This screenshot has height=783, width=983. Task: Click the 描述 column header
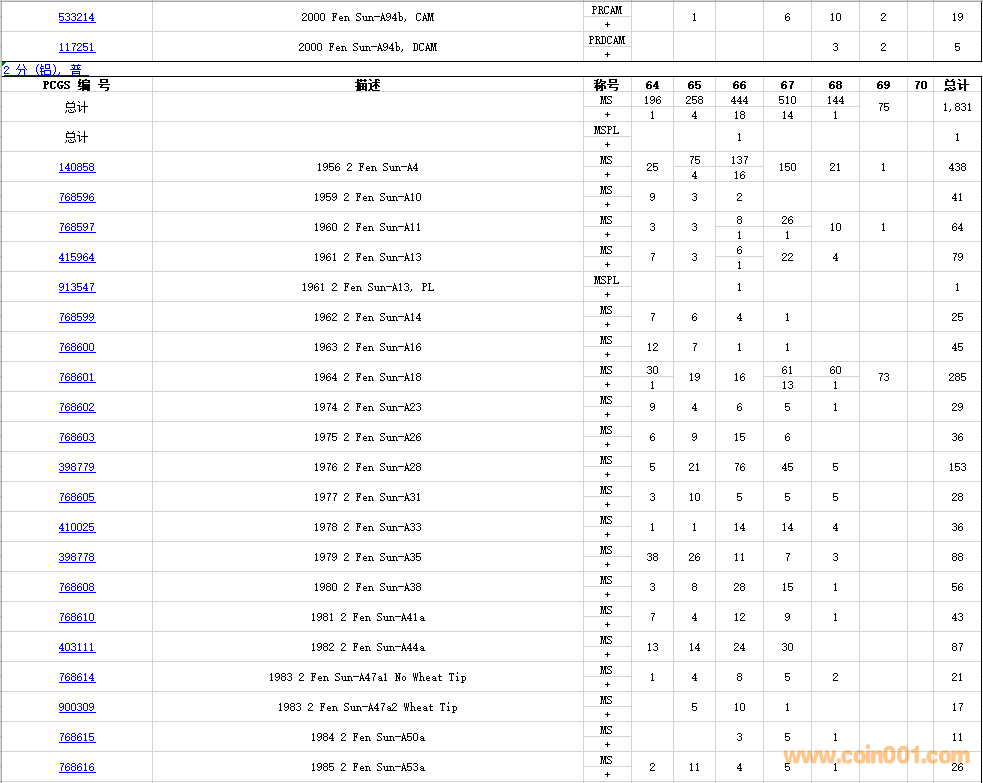pos(367,85)
